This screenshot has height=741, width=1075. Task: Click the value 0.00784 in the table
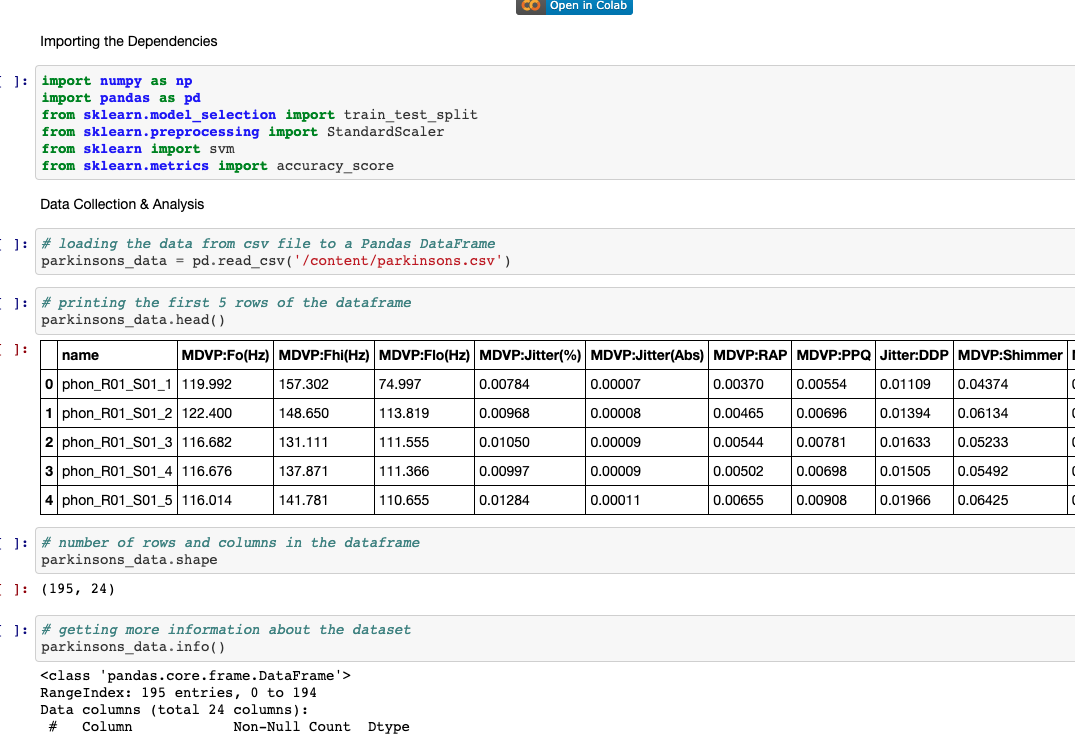point(505,385)
